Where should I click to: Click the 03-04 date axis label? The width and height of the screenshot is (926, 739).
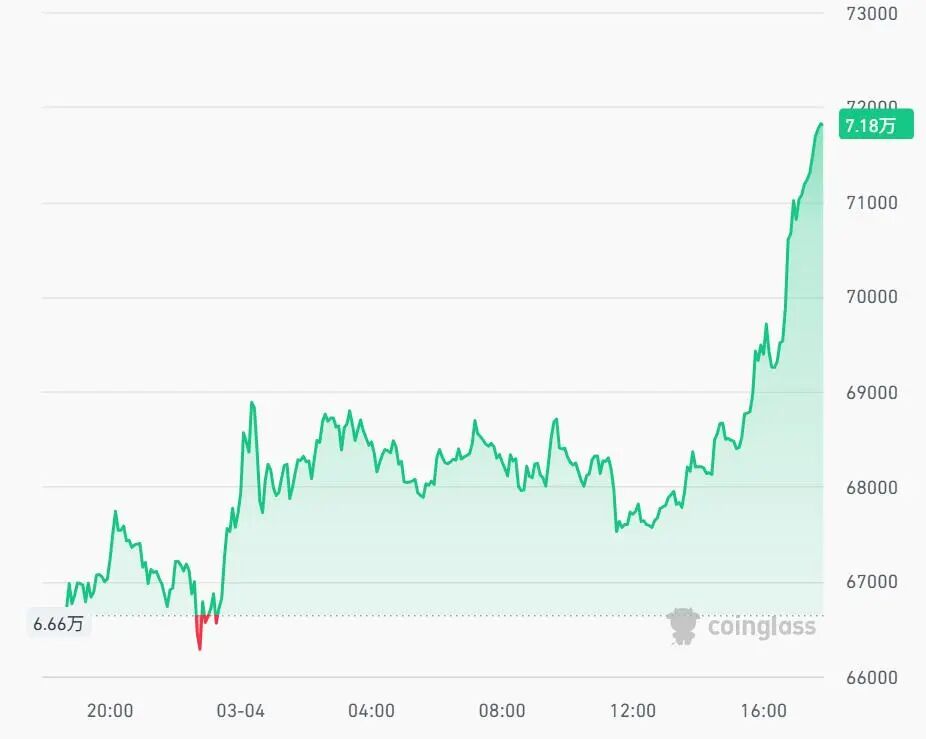(x=240, y=712)
